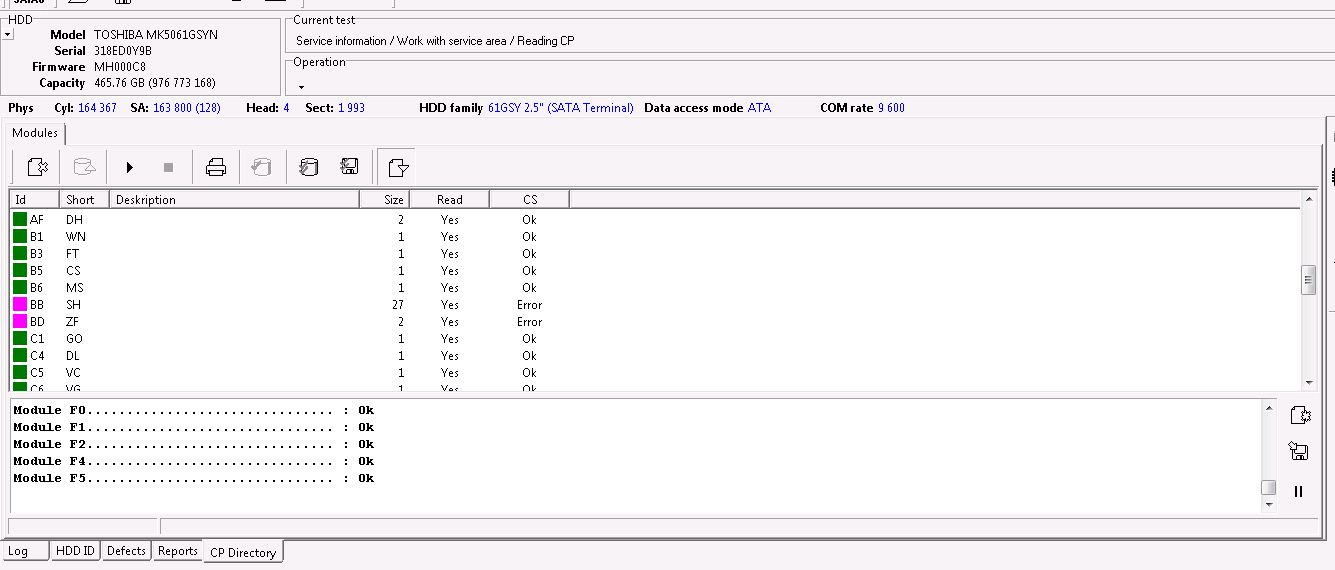Click firmware value MH000C8
The height and width of the screenshot is (570, 1335).
[121, 67]
